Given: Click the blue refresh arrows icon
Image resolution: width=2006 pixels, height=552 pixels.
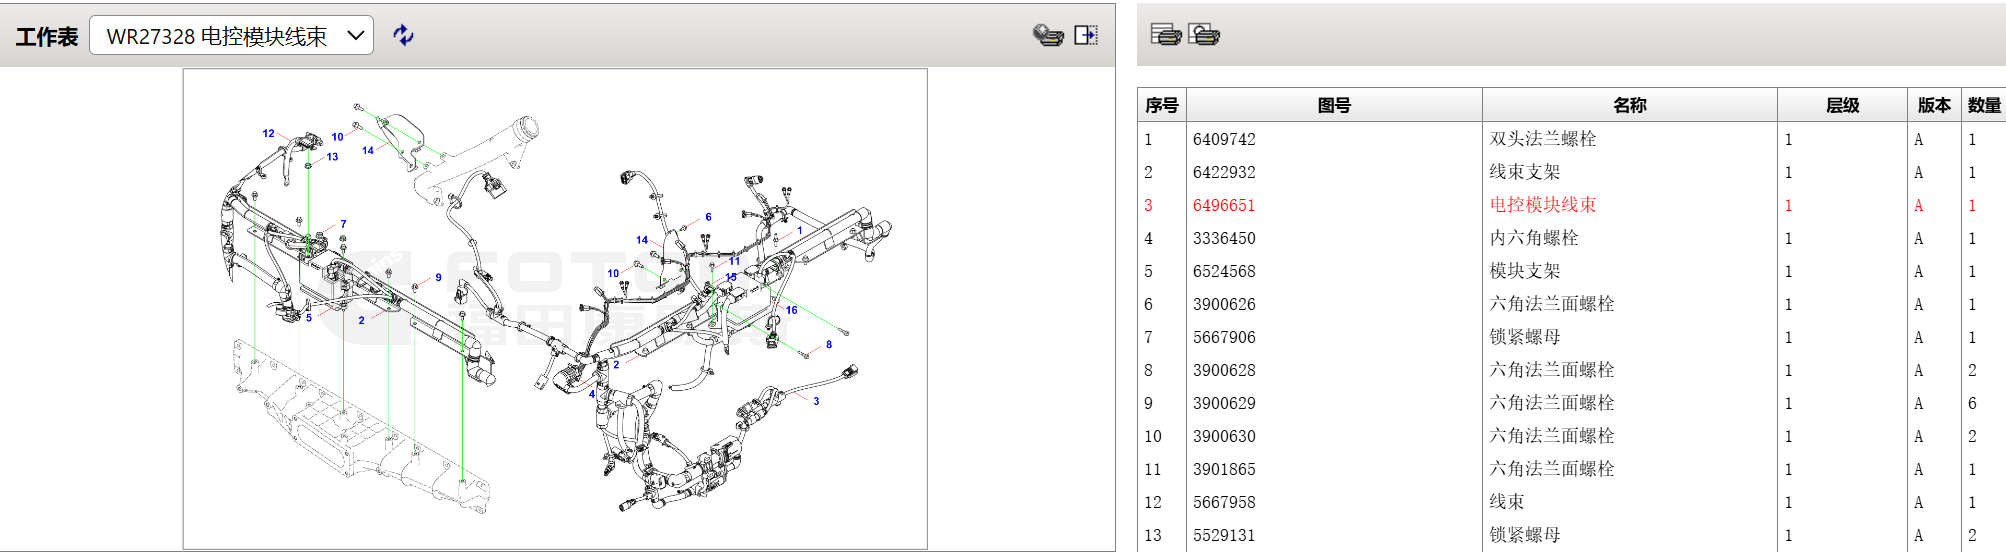Looking at the screenshot, I should (403, 35).
